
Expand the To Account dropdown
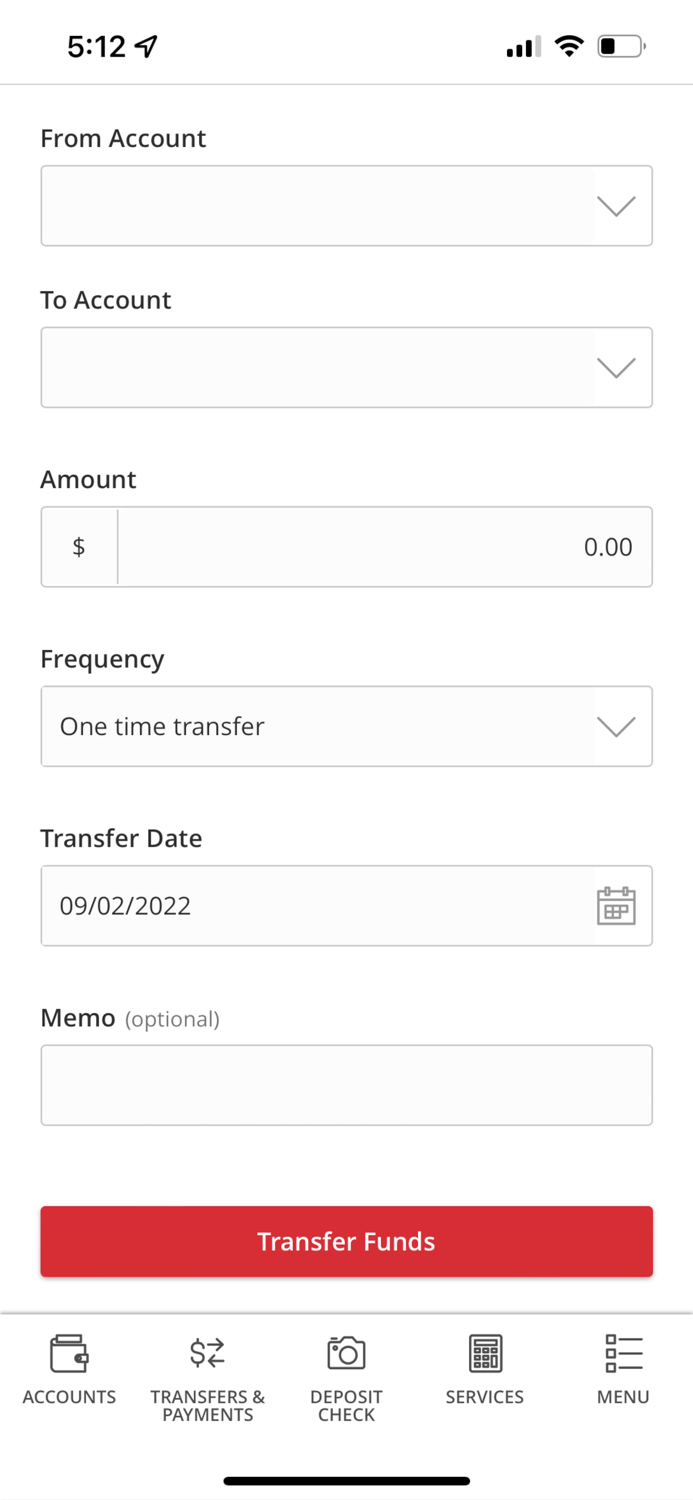[x=346, y=368]
